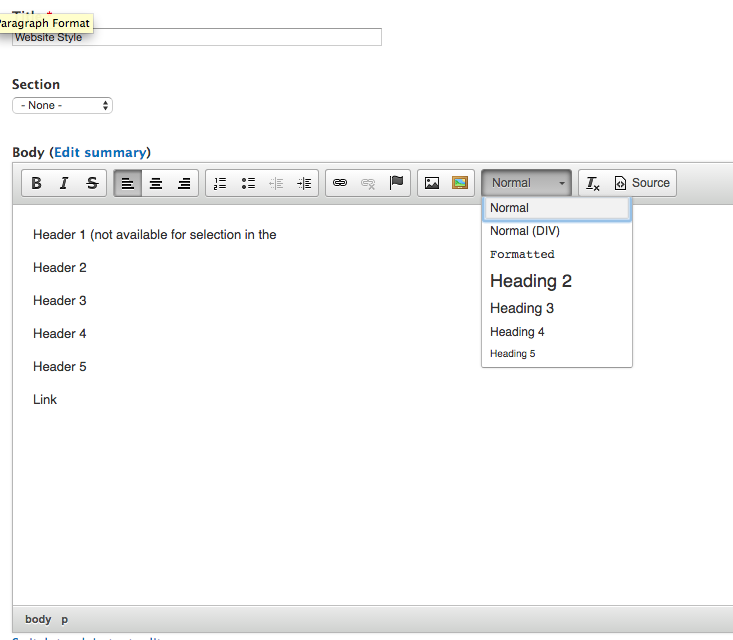
Task: Click the increase indent icon
Action: tap(304, 183)
